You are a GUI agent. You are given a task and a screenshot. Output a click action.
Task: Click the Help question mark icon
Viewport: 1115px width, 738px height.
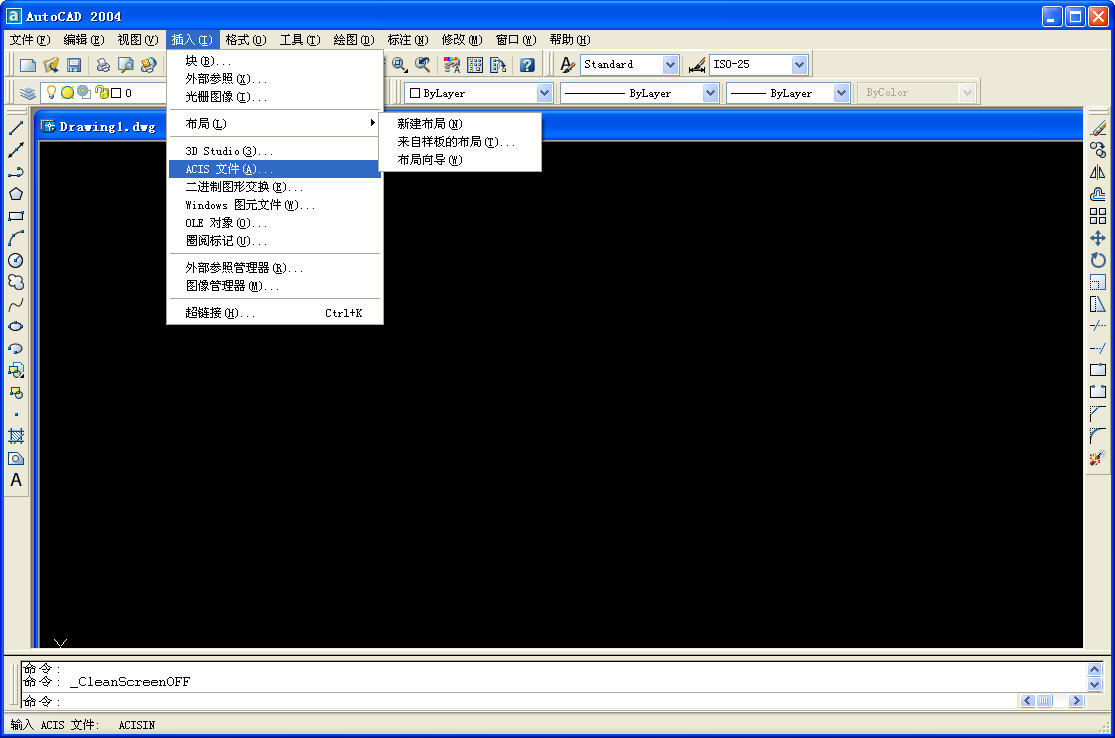[527, 65]
